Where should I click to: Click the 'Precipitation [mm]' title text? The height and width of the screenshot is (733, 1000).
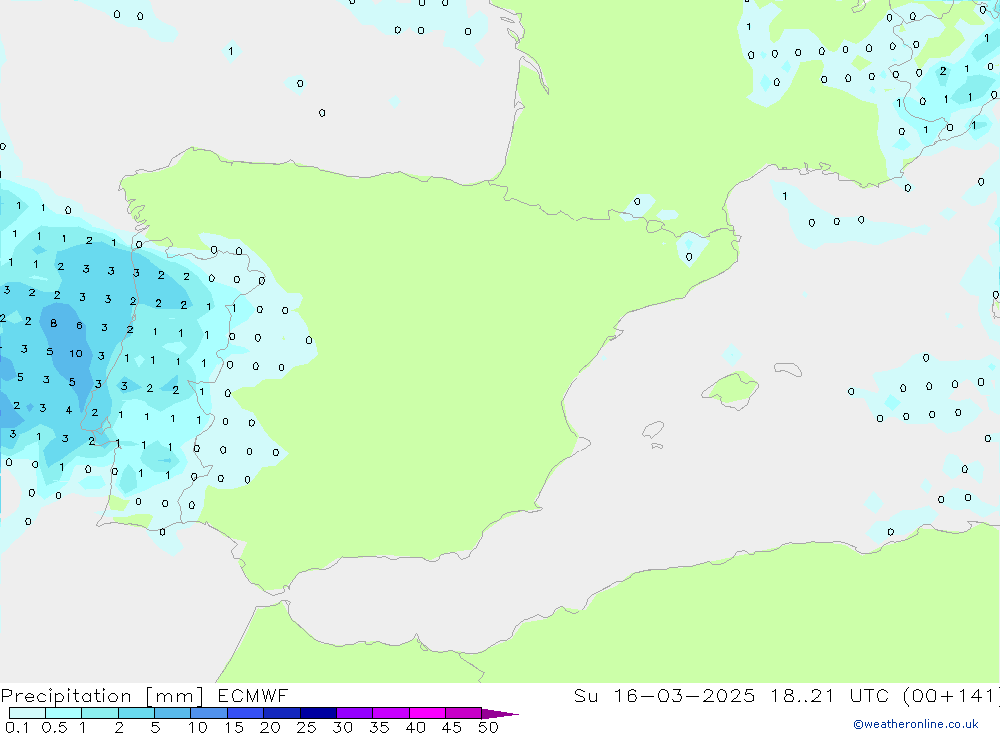(x=103, y=696)
